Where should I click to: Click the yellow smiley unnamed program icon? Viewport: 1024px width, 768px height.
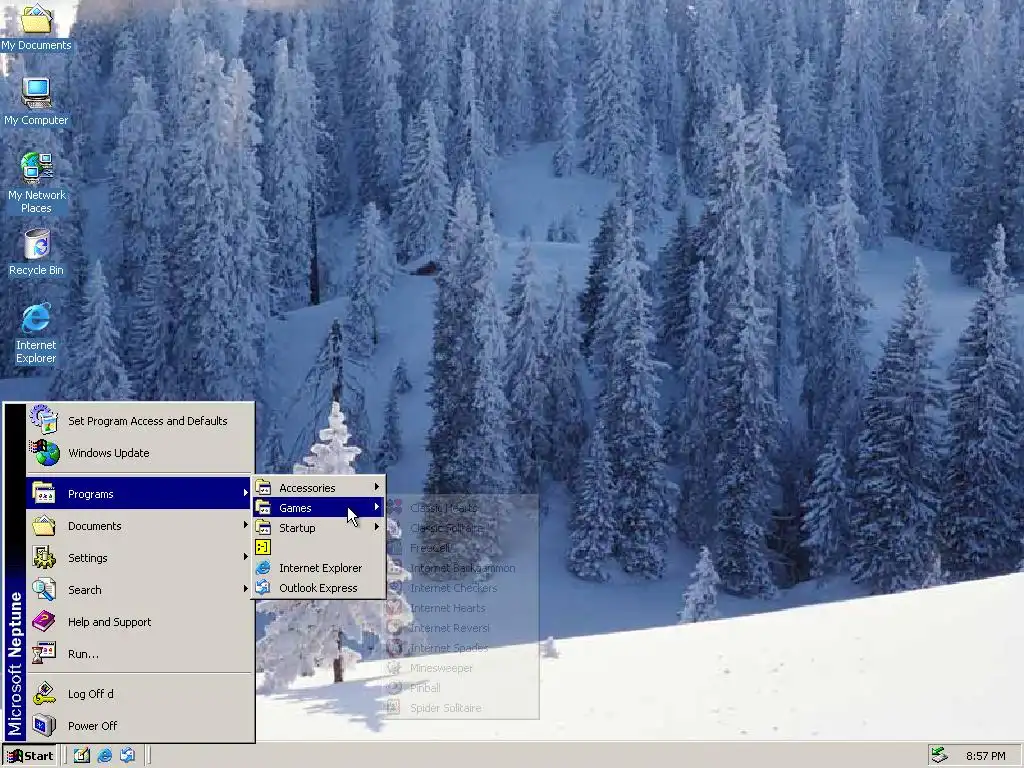click(263, 548)
